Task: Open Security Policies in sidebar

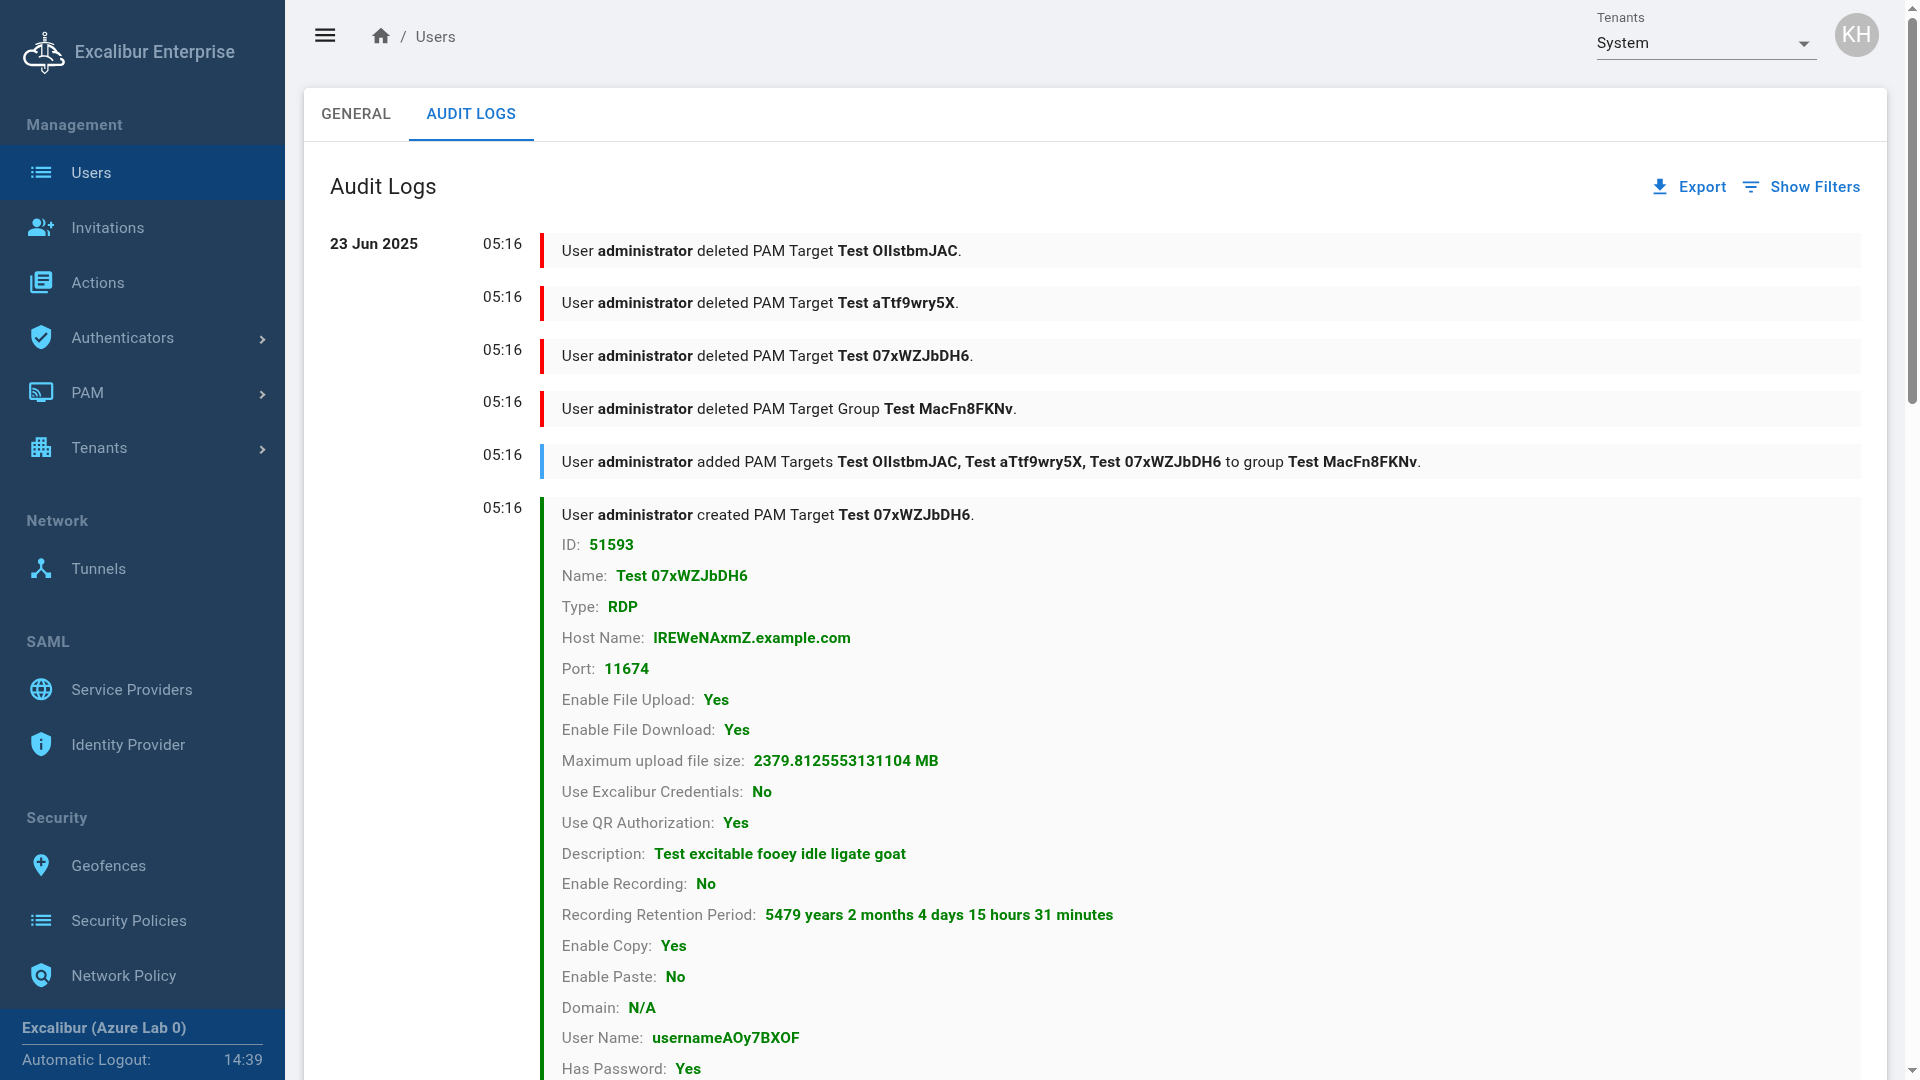Action: 128,921
